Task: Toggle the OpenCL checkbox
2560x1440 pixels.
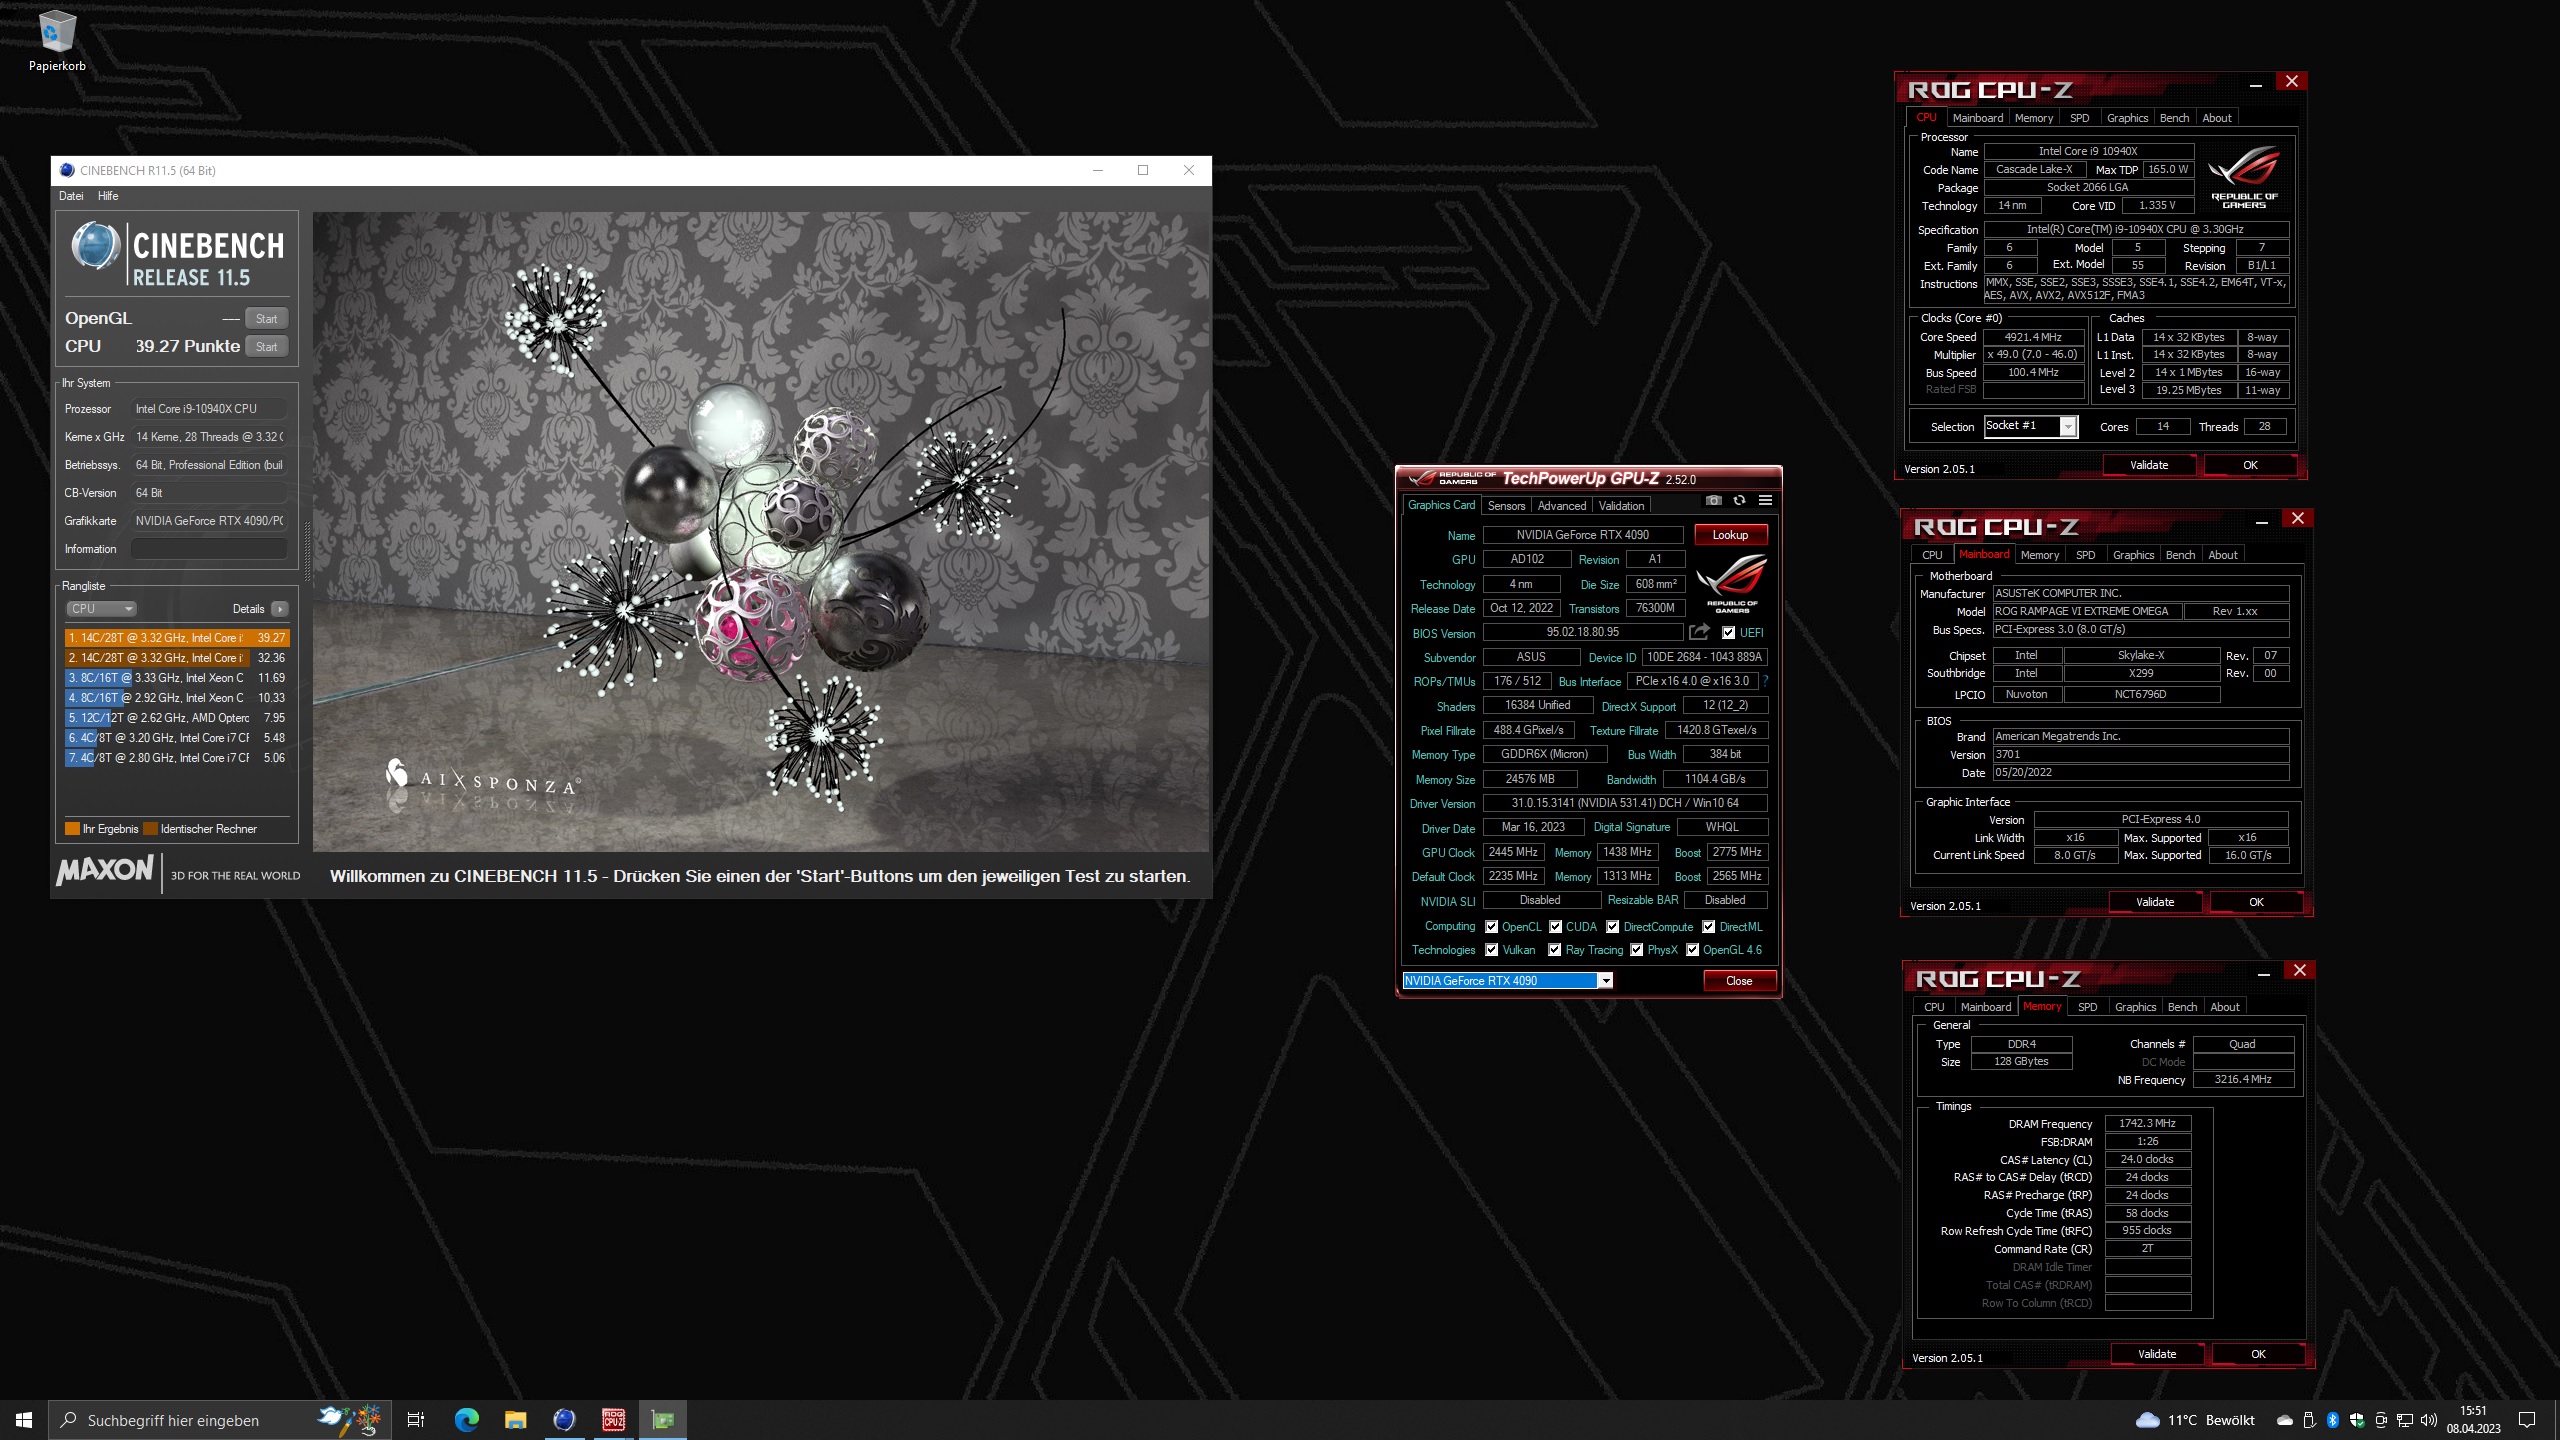Action: 1491,927
